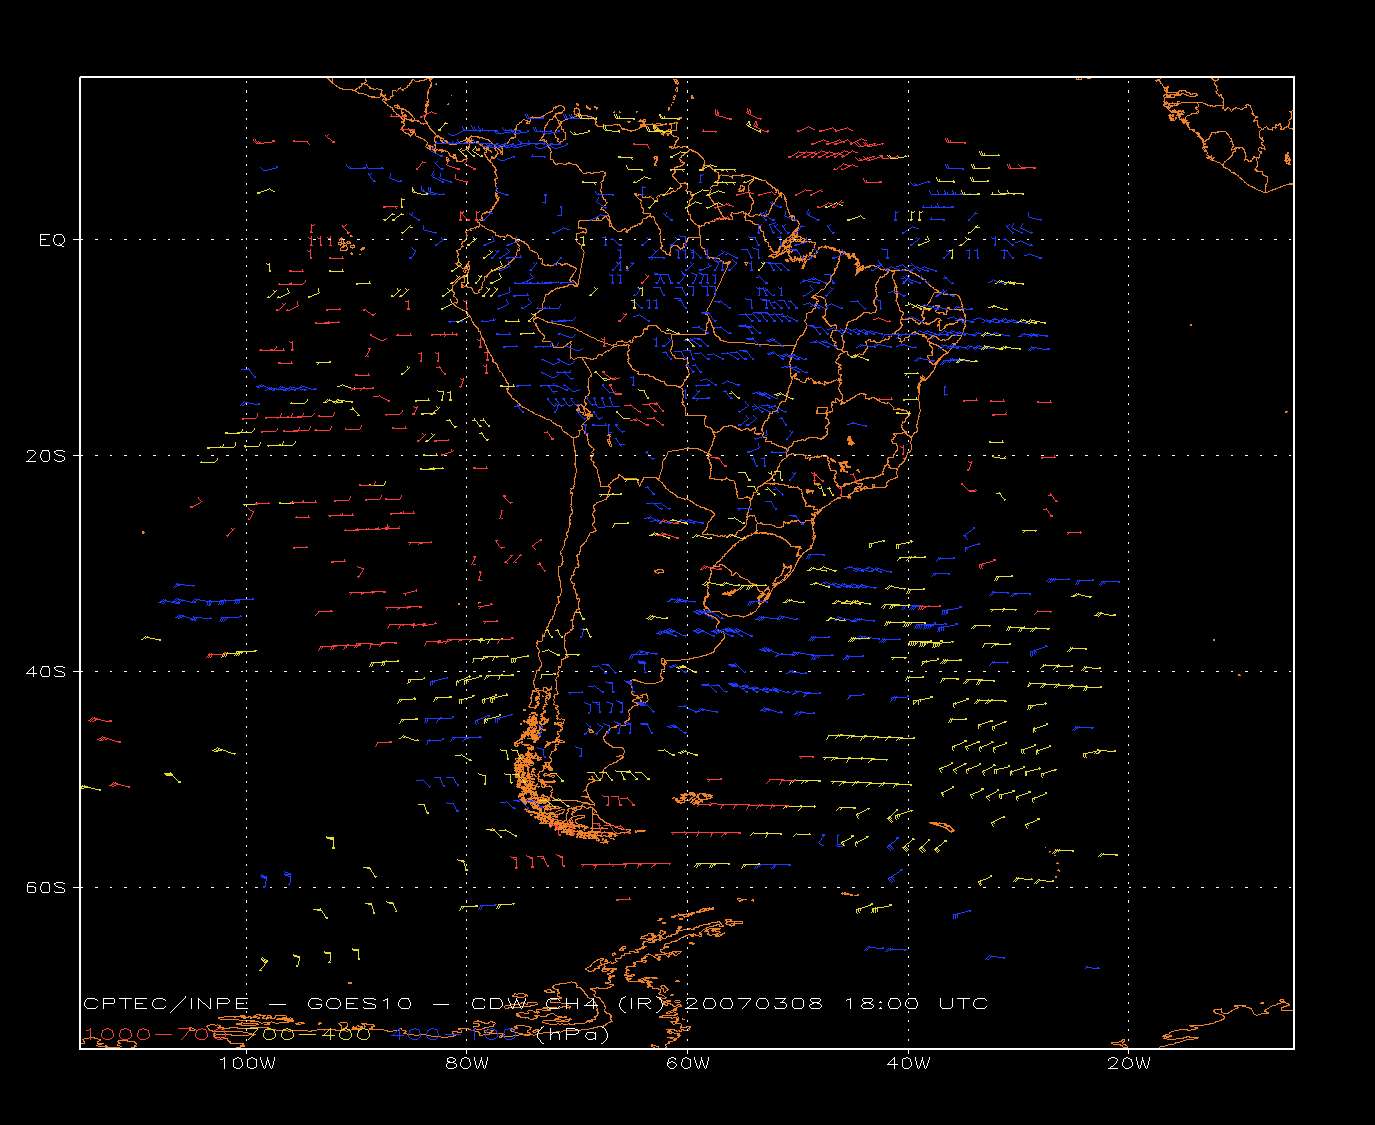Click the 20070308 date in the caption
This screenshot has width=1375, height=1125.
click(x=755, y=1003)
